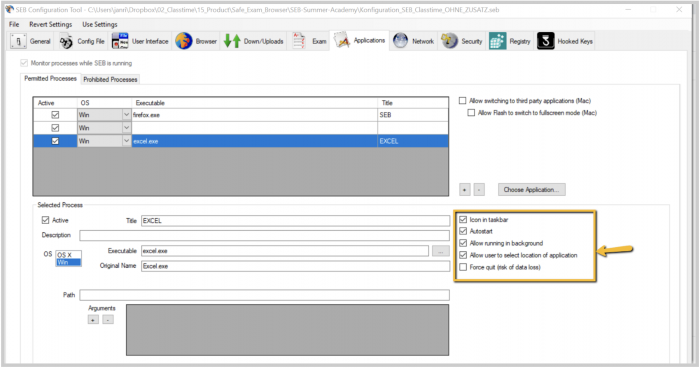Viewport: 700px width, 368px height.
Task: Click the Active column header
Action: (55, 103)
